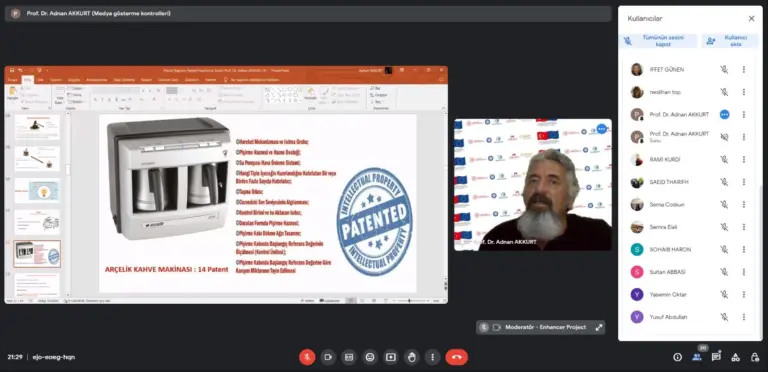
Task: Mute IFFET GÜNEN's microphone
Action: pos(724,70)
